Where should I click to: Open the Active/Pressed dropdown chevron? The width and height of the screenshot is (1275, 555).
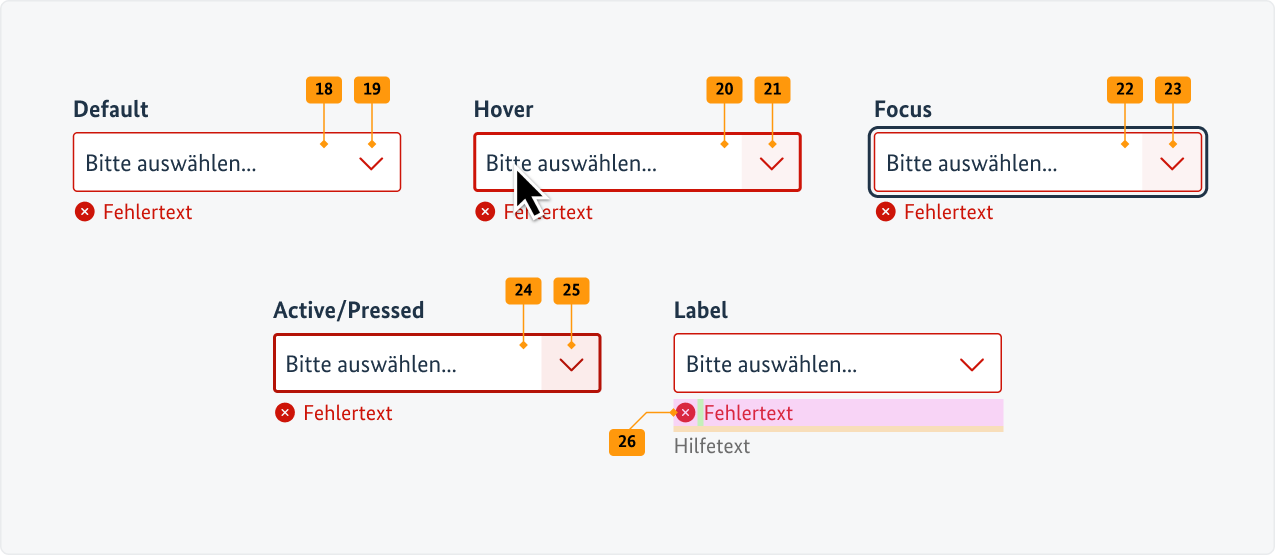click(x=571, y=365)
